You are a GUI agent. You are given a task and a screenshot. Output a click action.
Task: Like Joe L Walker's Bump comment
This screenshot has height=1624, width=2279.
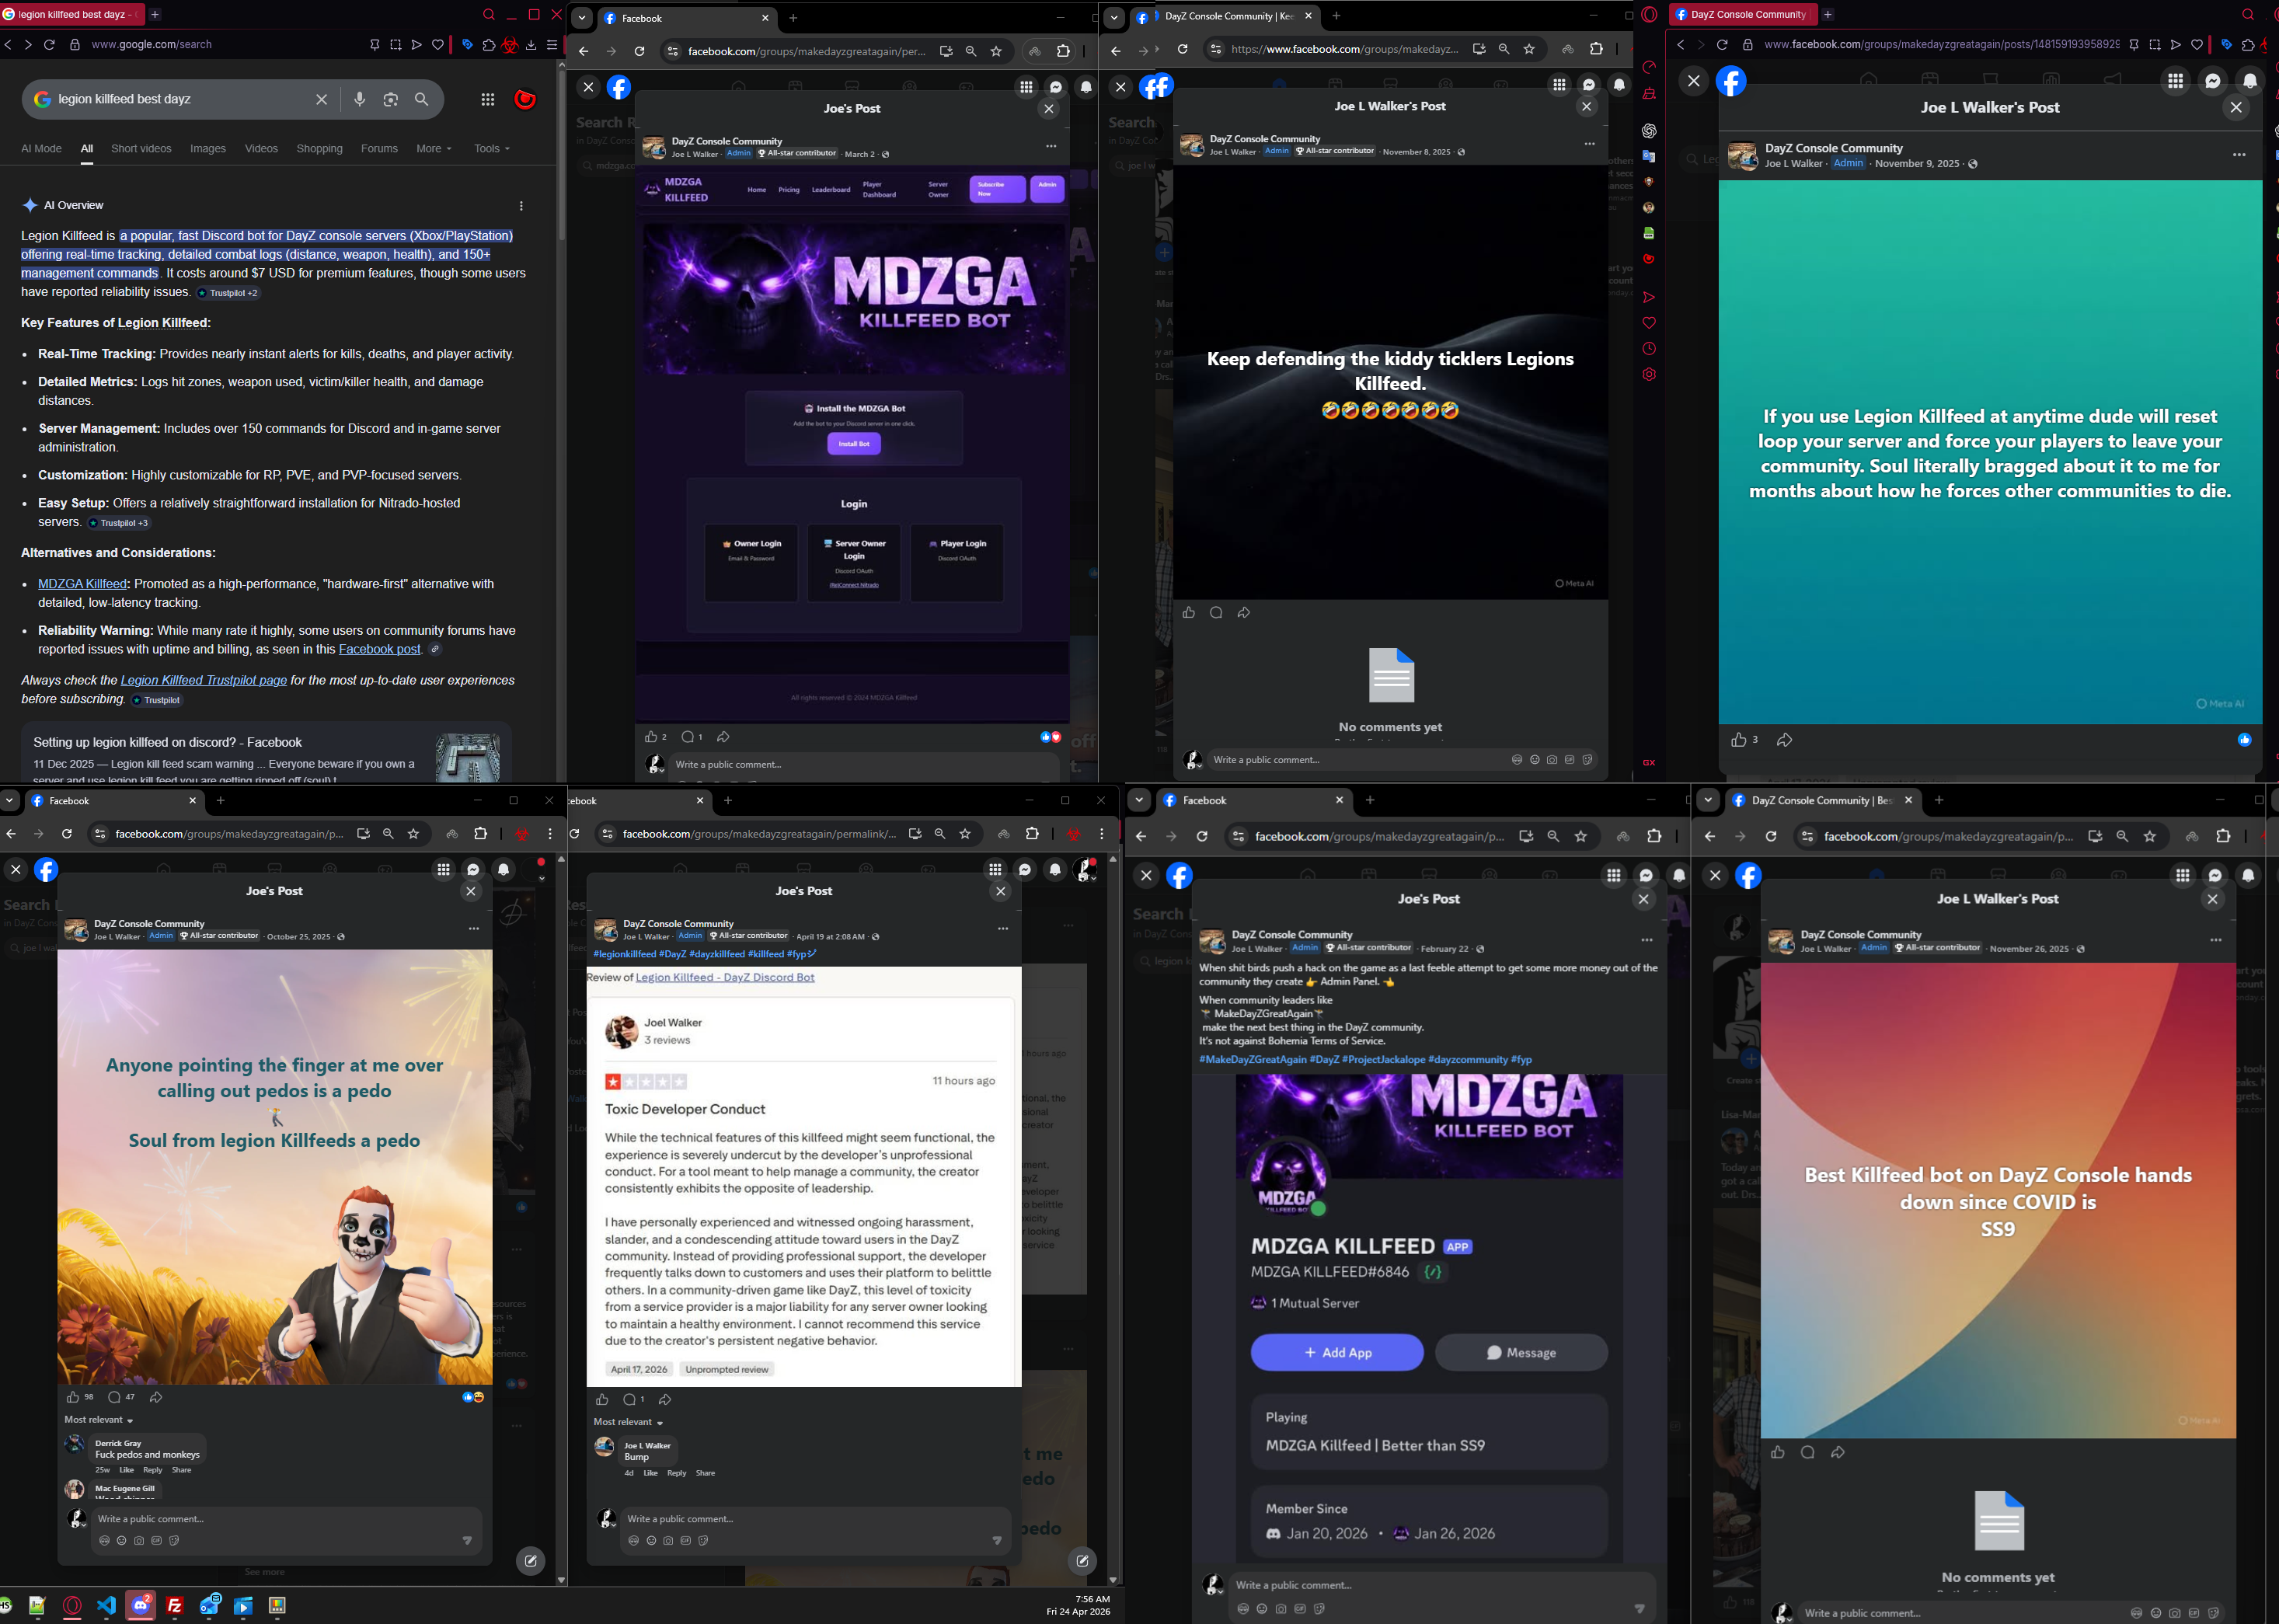[651, 1473]
